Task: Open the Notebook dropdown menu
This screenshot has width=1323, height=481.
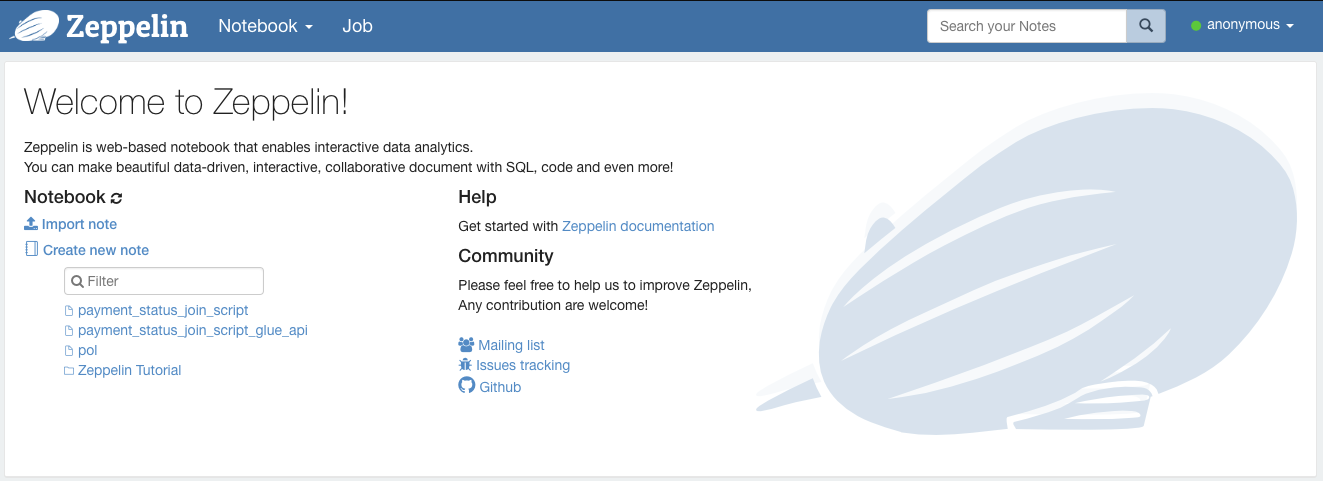Action: pyautogui.click(x=265, y=26)
